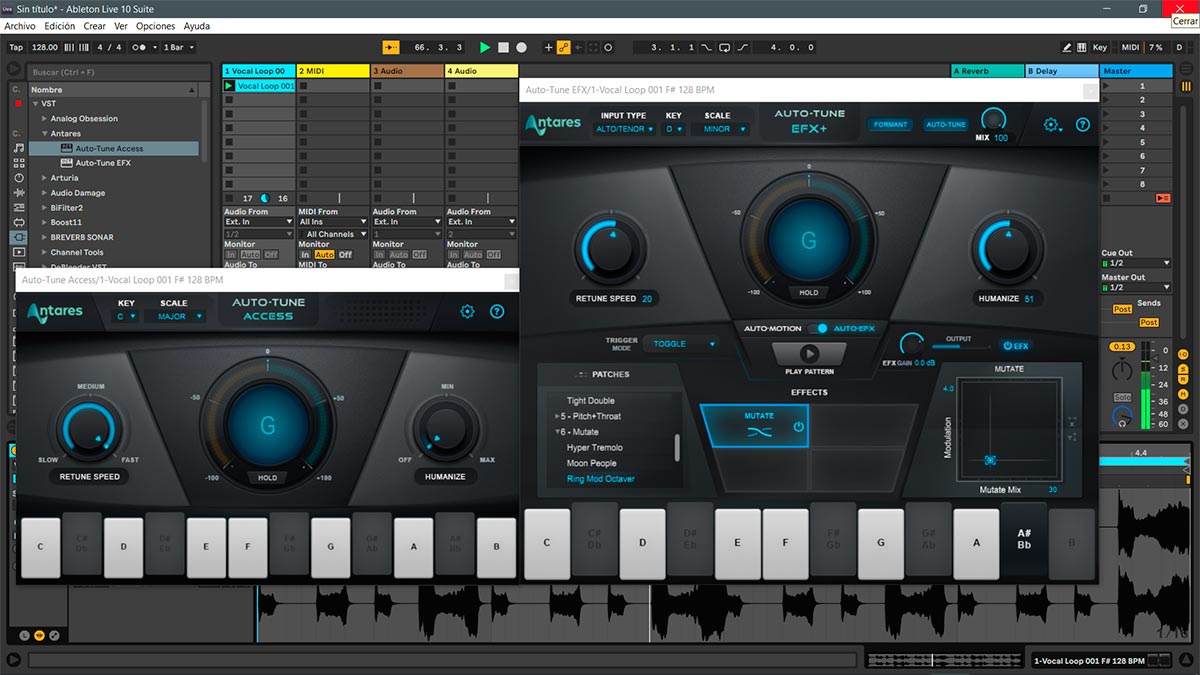Open the Archivo menu
The width and height of the screenshot is (1200, 675).
(x=20, y=26)
